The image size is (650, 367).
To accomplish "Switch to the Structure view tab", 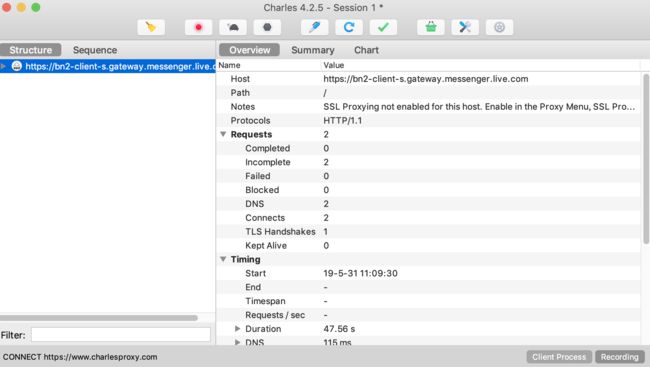I will (31, 50).
